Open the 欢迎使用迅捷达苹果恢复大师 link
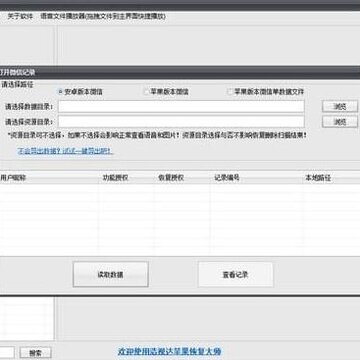The height and width of the screenshot is (360, 360). 169,351
